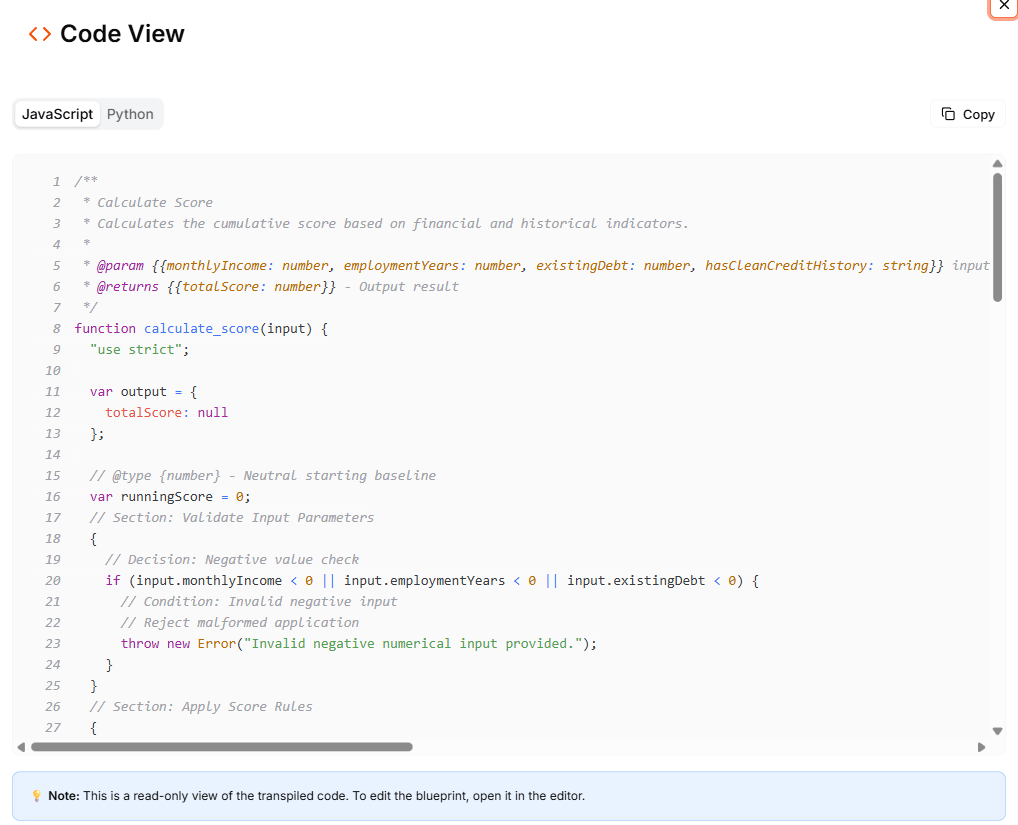This screenshot has width=1018, height=825.
Task: Click comment 'Reject malformed application'
Action: pos(240,622)
